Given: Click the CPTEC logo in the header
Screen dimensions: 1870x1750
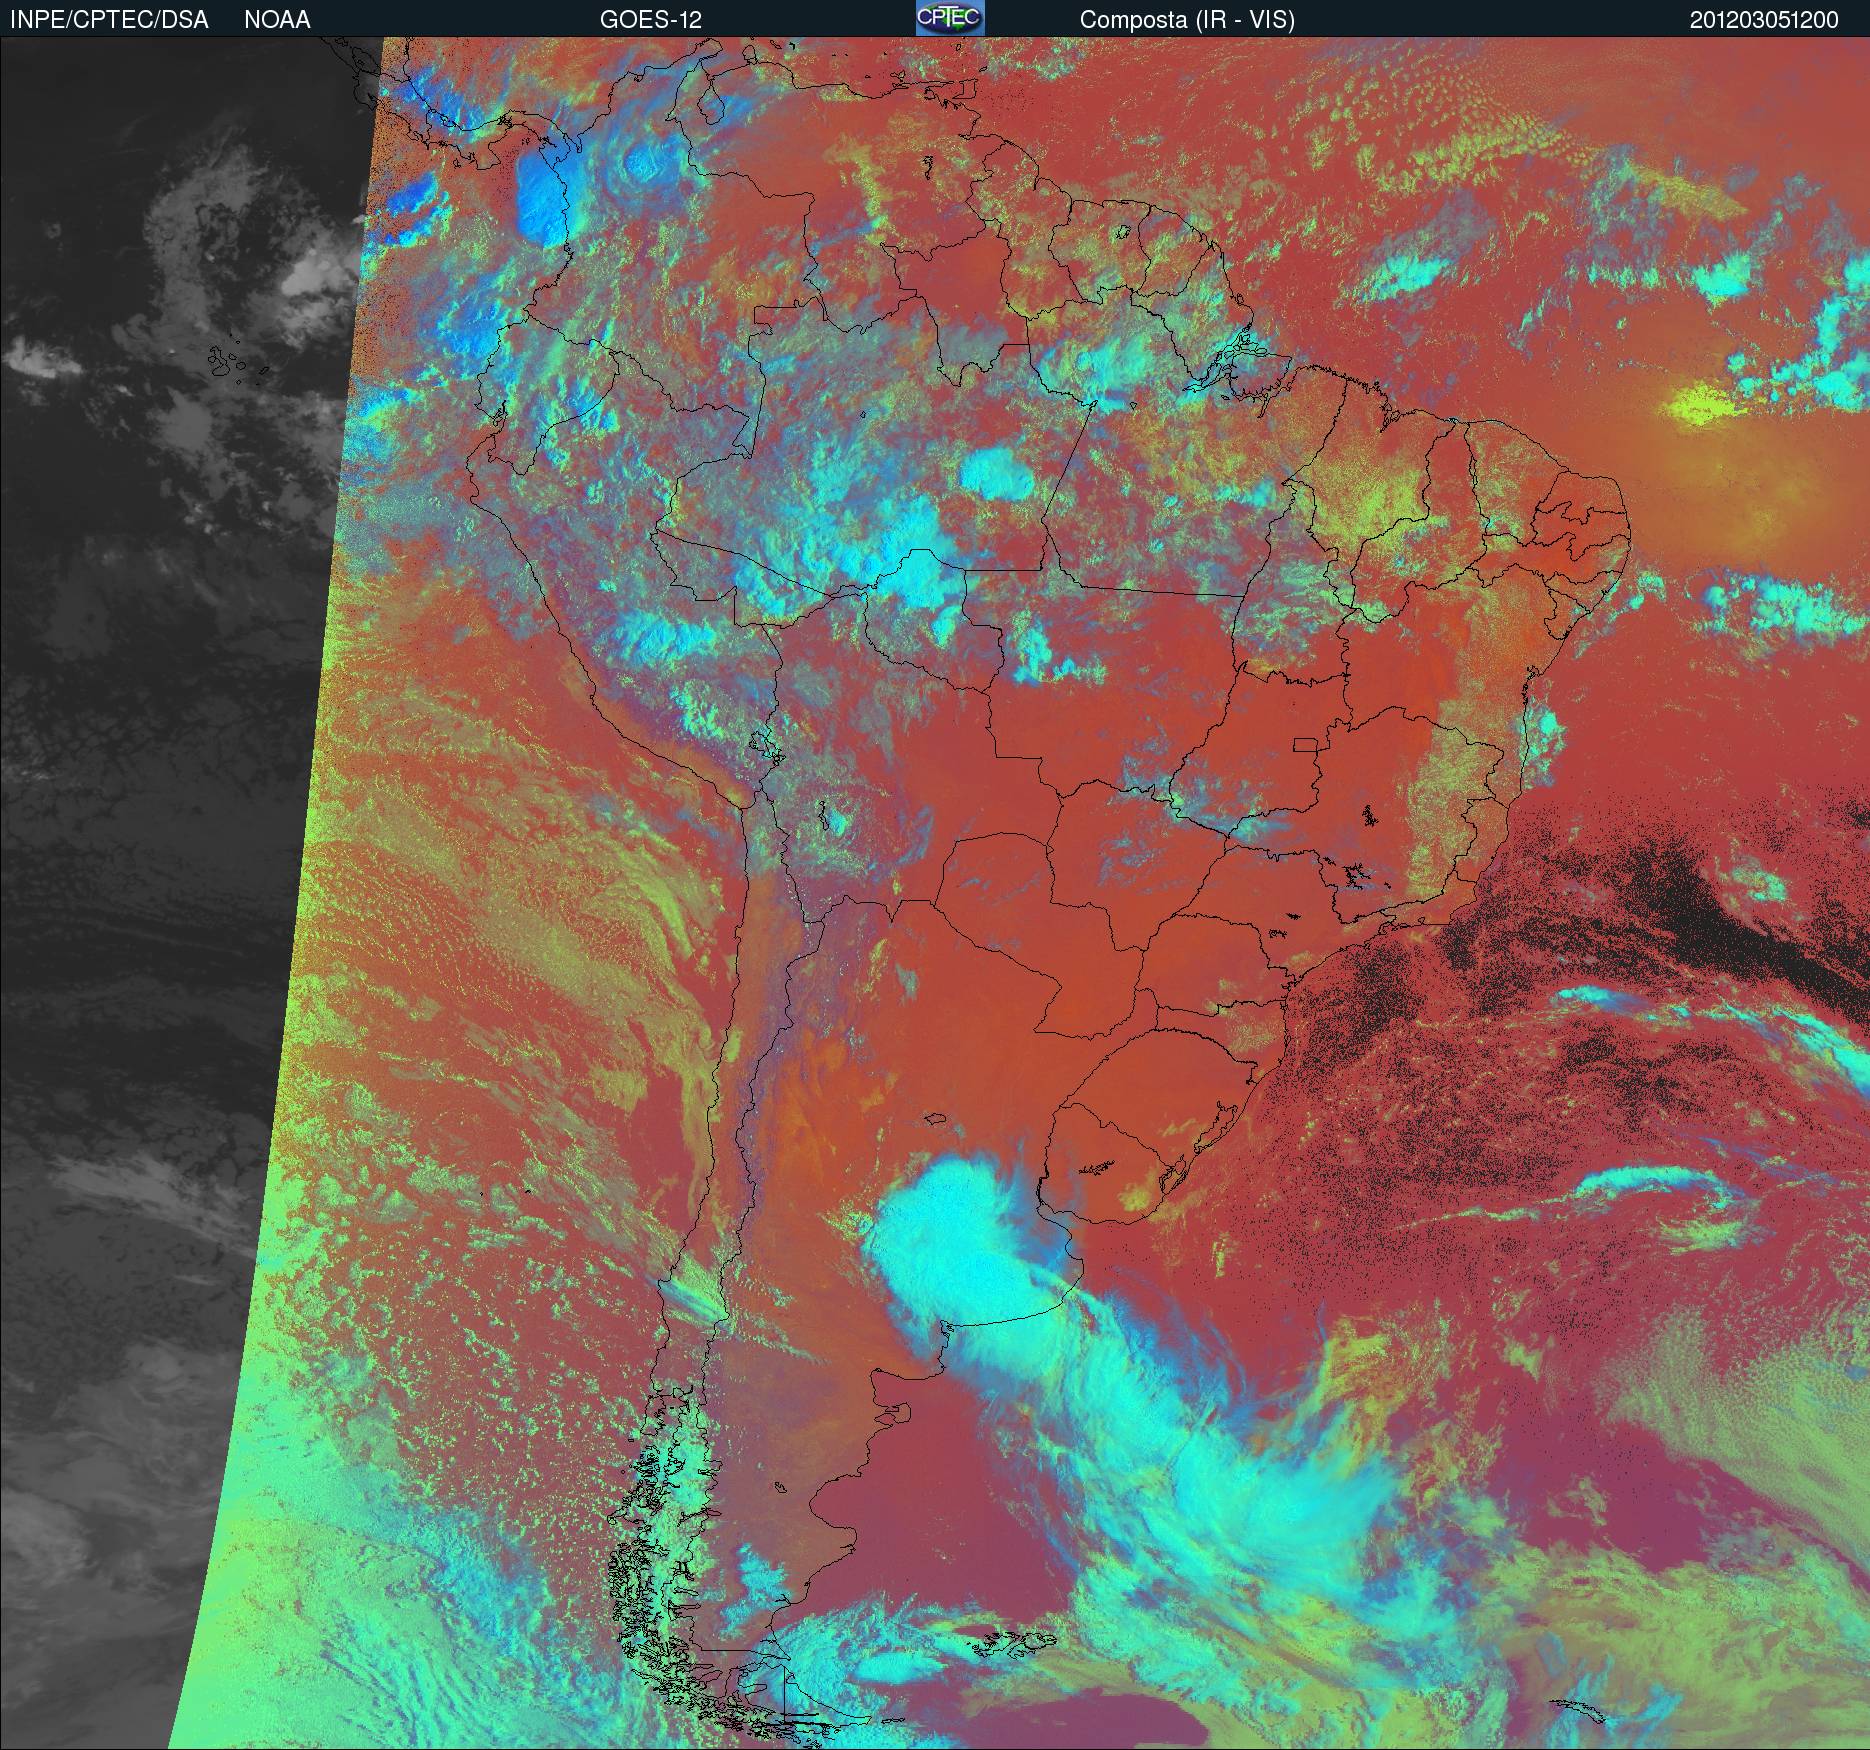Looking at the screenshot, I should [950, 18].
